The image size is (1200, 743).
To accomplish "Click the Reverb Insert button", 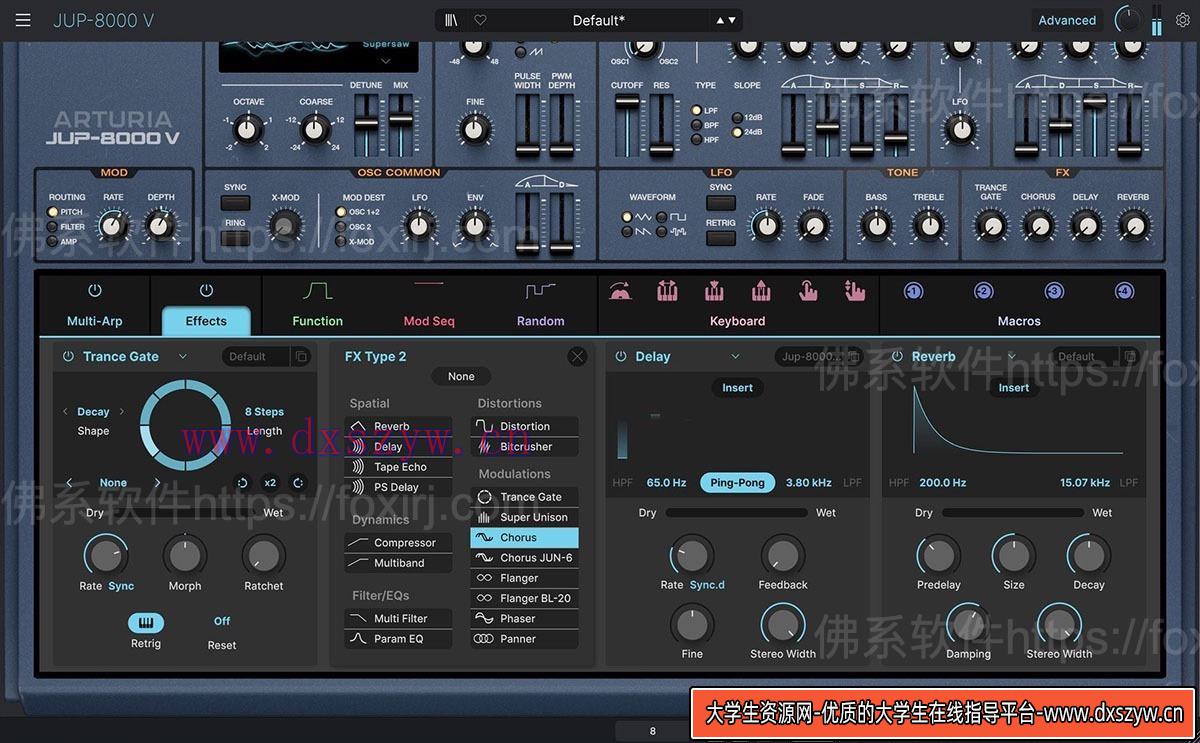I will (1014, 388).
